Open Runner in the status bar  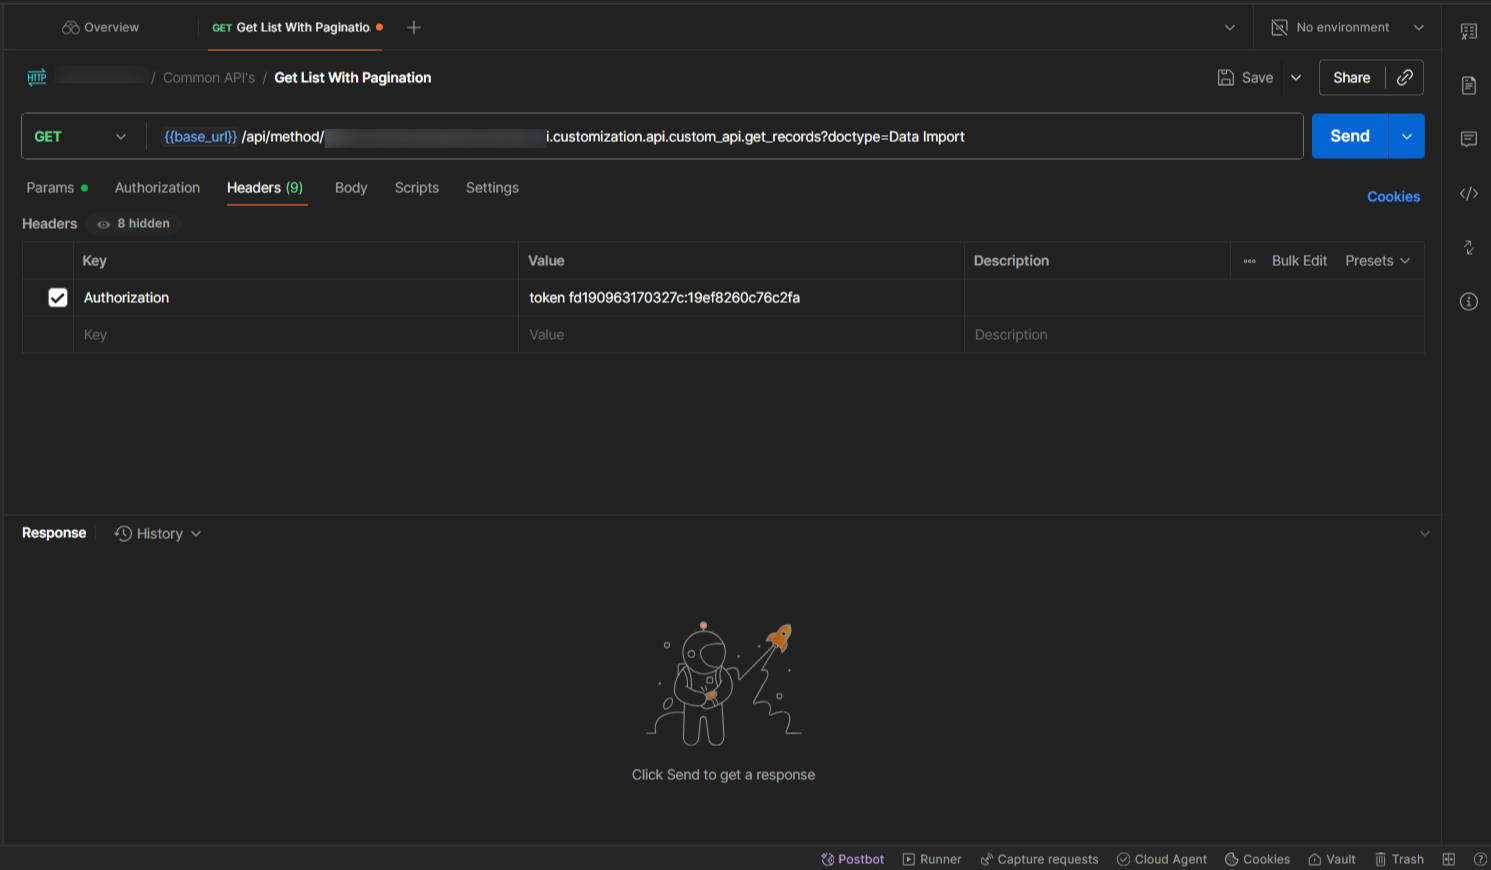(x=932, y=859)
